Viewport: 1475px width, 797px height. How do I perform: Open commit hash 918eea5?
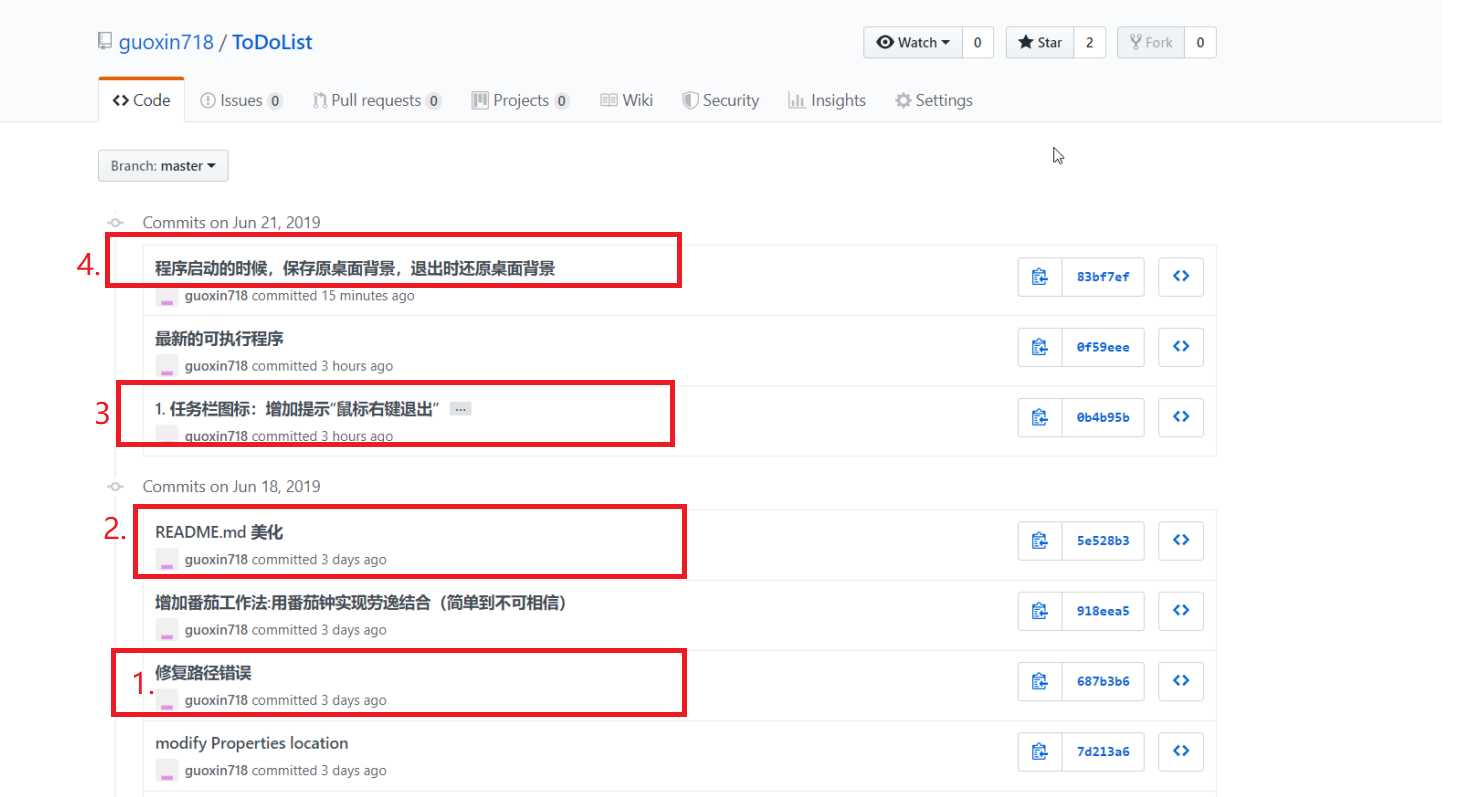[x=1103, y=610]
